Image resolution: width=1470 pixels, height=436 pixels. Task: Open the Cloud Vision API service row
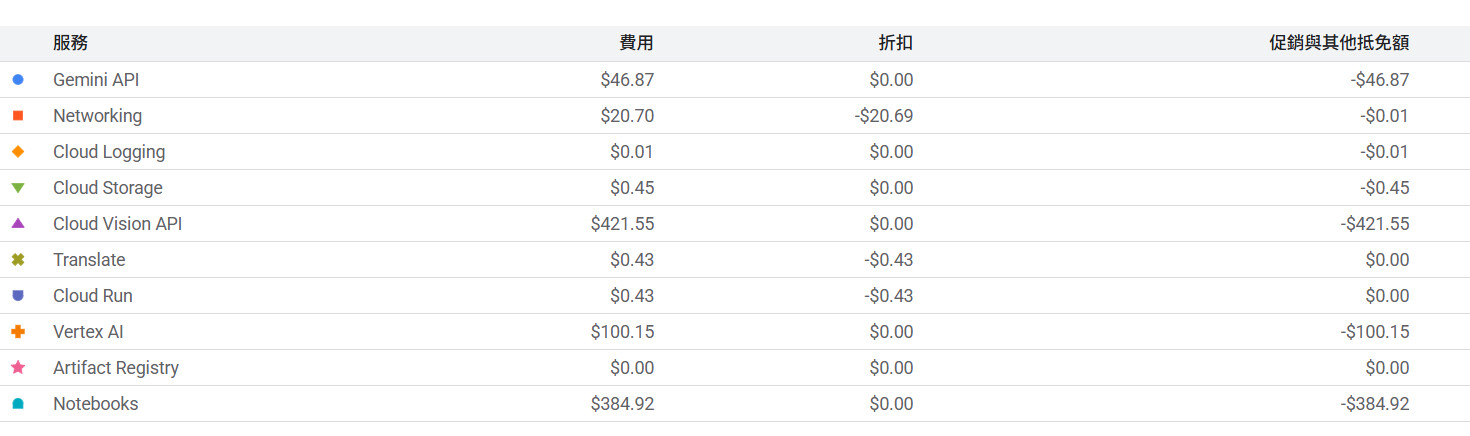[118, 224]
